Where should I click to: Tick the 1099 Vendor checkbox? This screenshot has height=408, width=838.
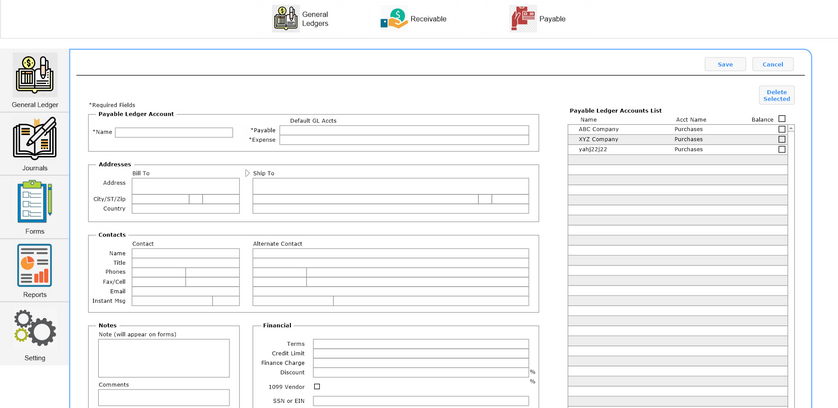(317, 386)
